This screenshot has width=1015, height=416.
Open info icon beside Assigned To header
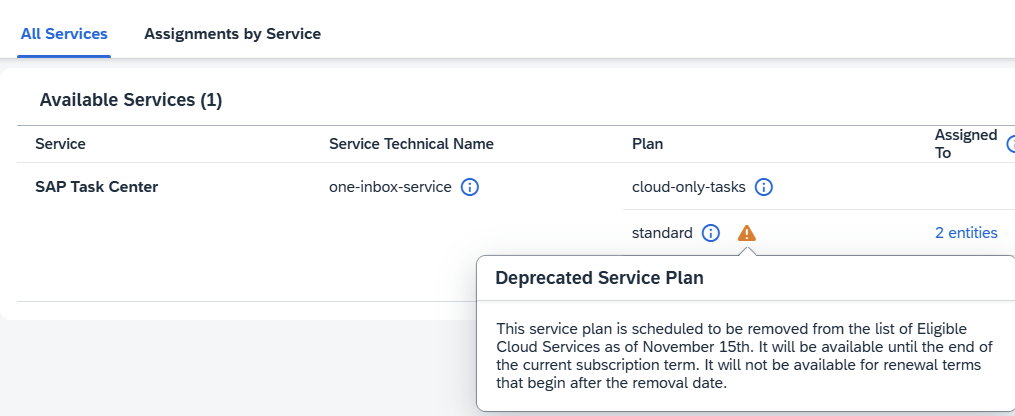[1011, 144]
